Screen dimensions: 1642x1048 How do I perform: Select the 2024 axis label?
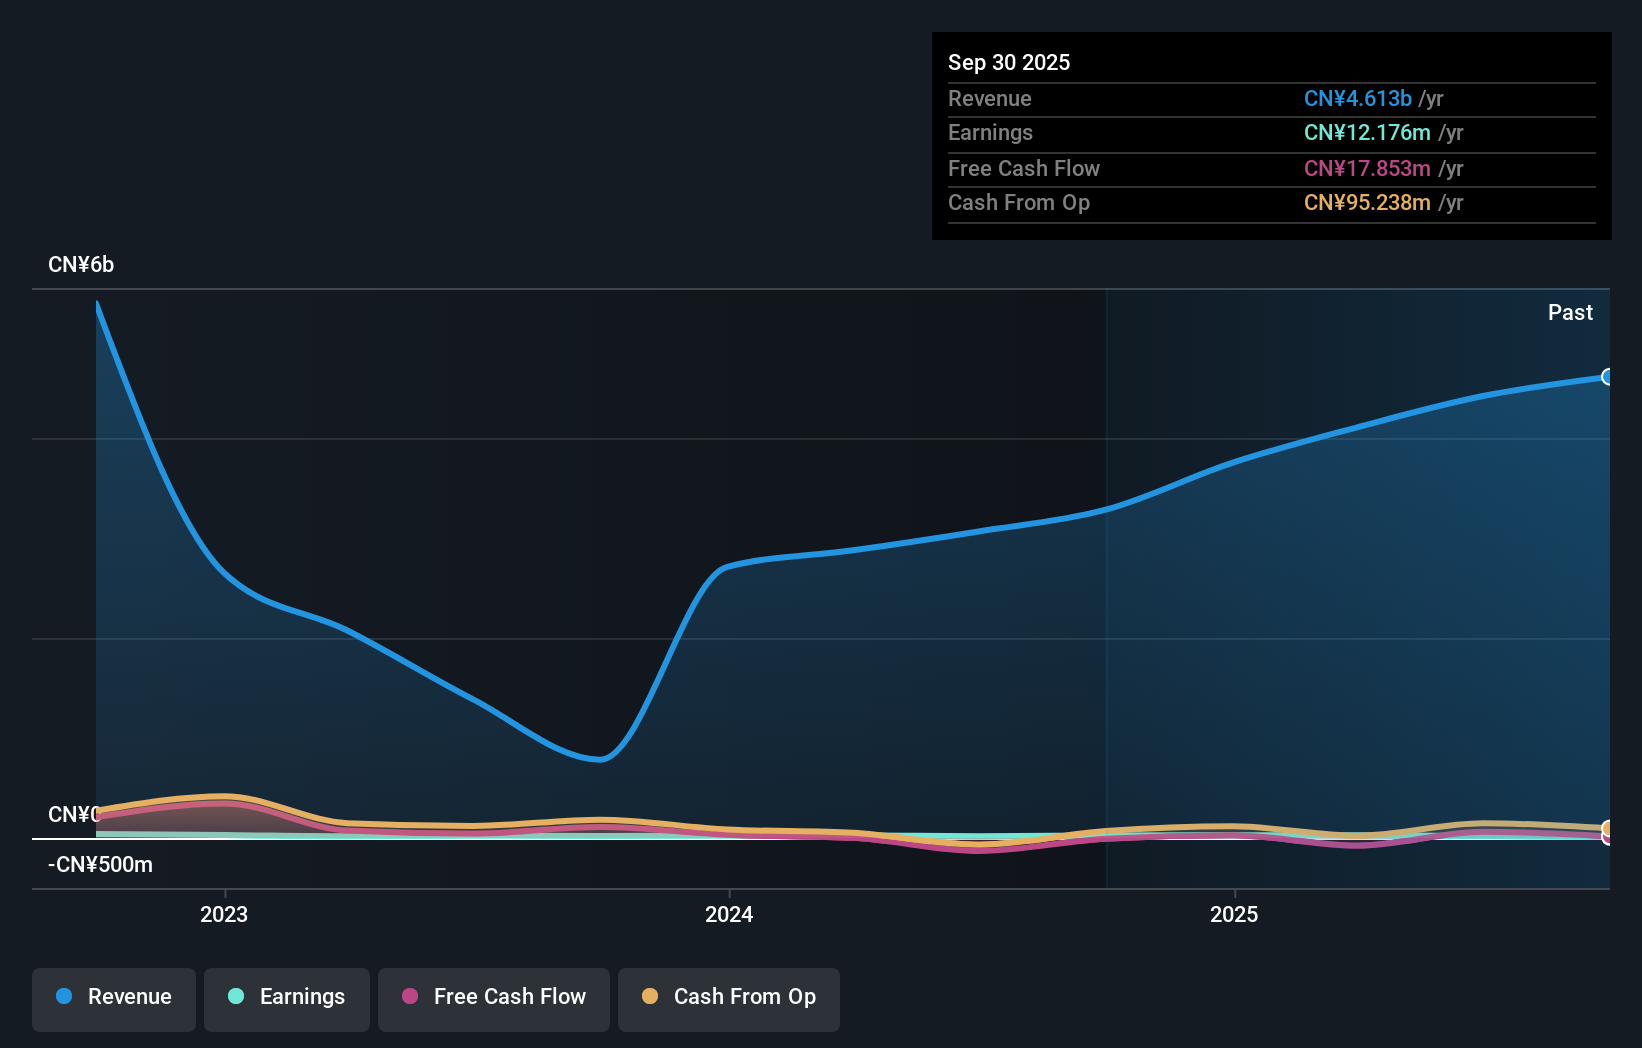pyautogui.click(x=728, y=914)
